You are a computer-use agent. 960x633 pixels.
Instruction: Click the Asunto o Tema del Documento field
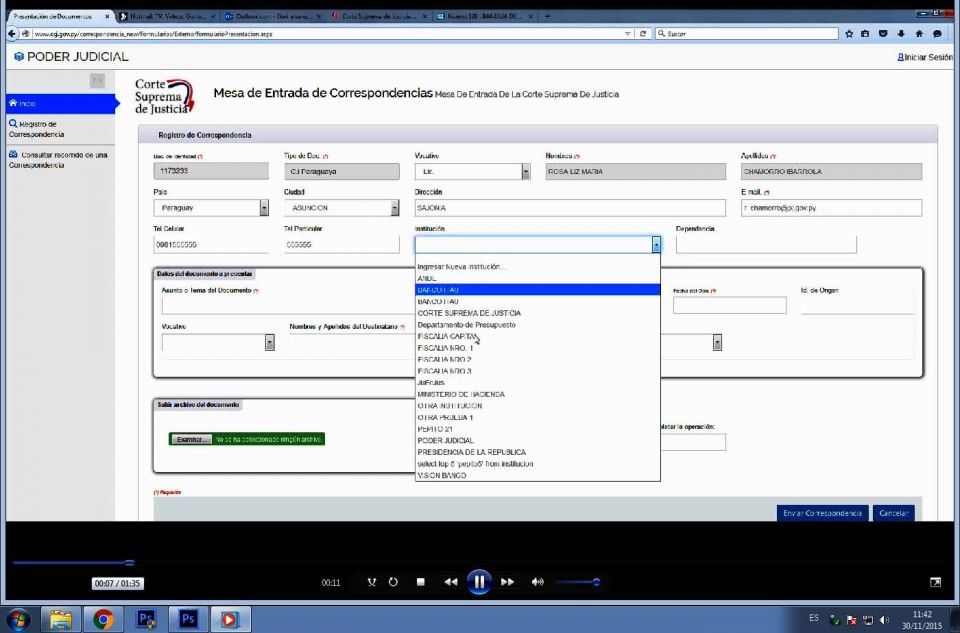pos(288,305)
